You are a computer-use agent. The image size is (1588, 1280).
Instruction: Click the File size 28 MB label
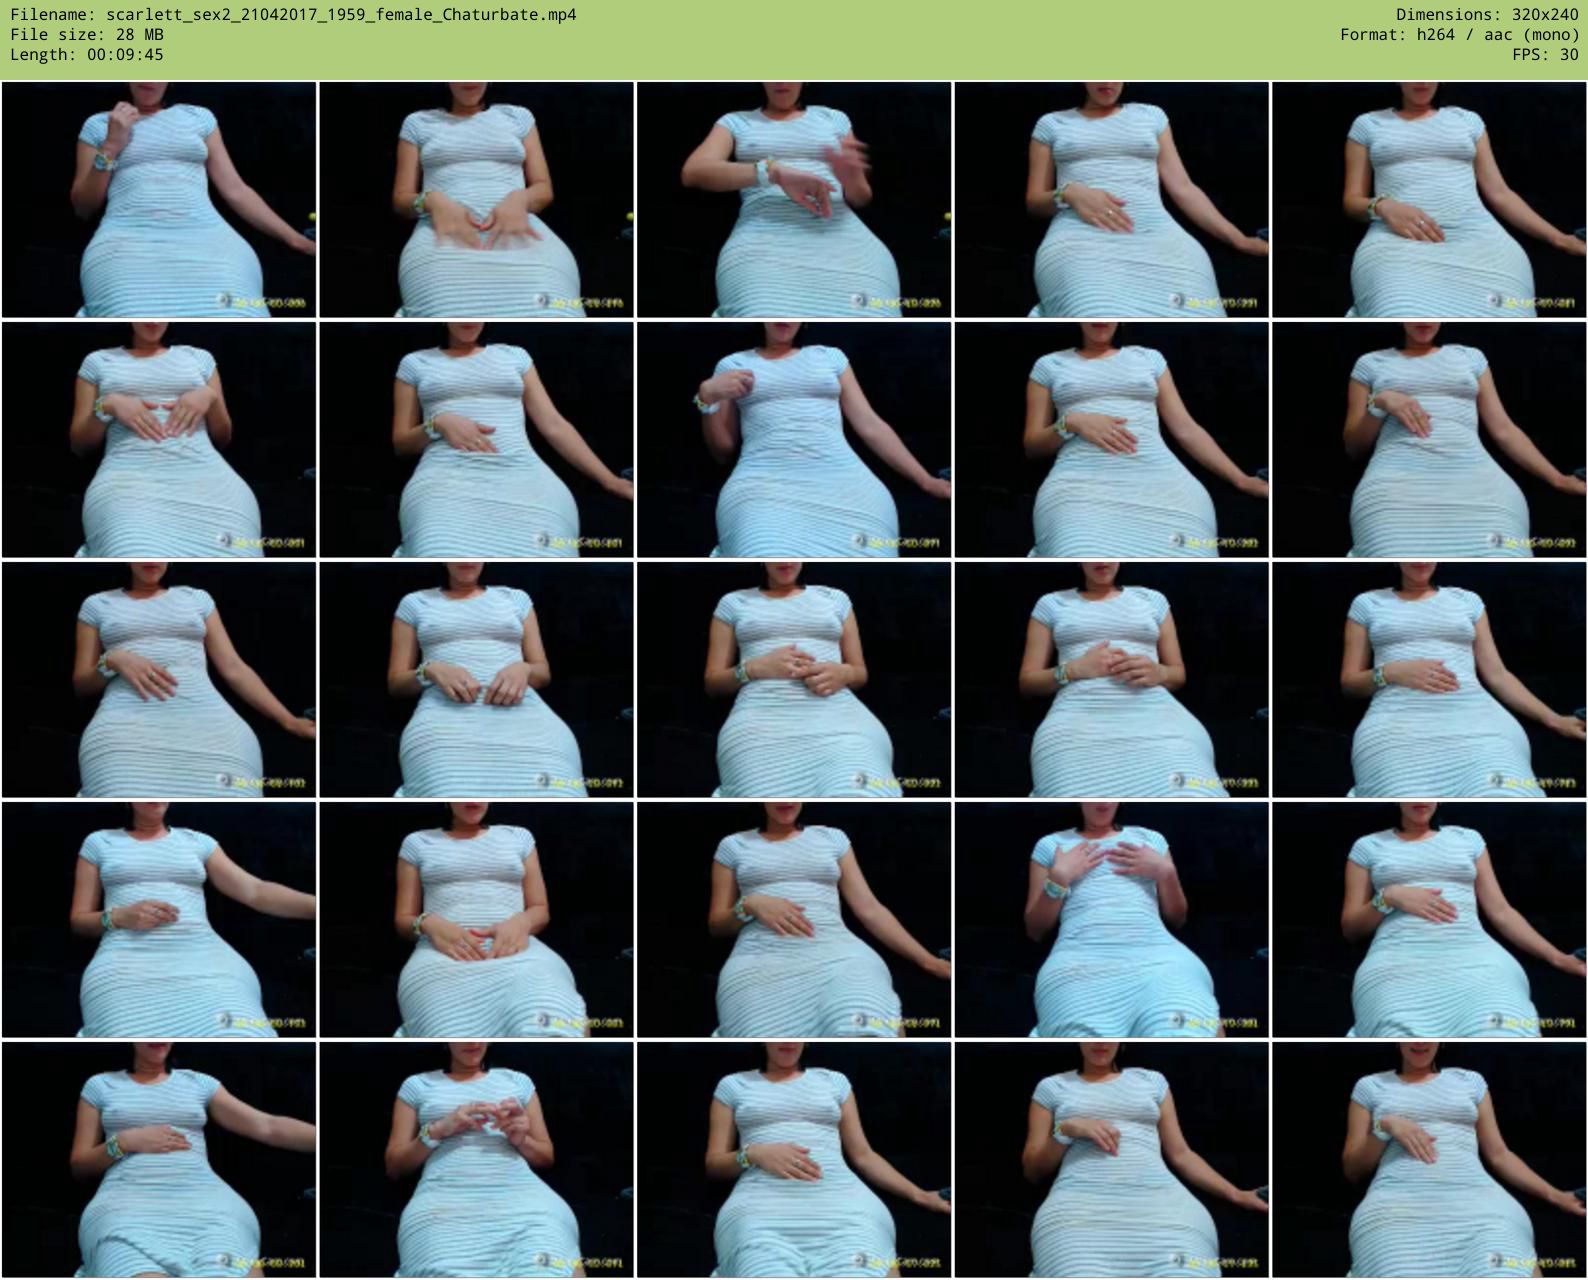[x=87, y=34]
